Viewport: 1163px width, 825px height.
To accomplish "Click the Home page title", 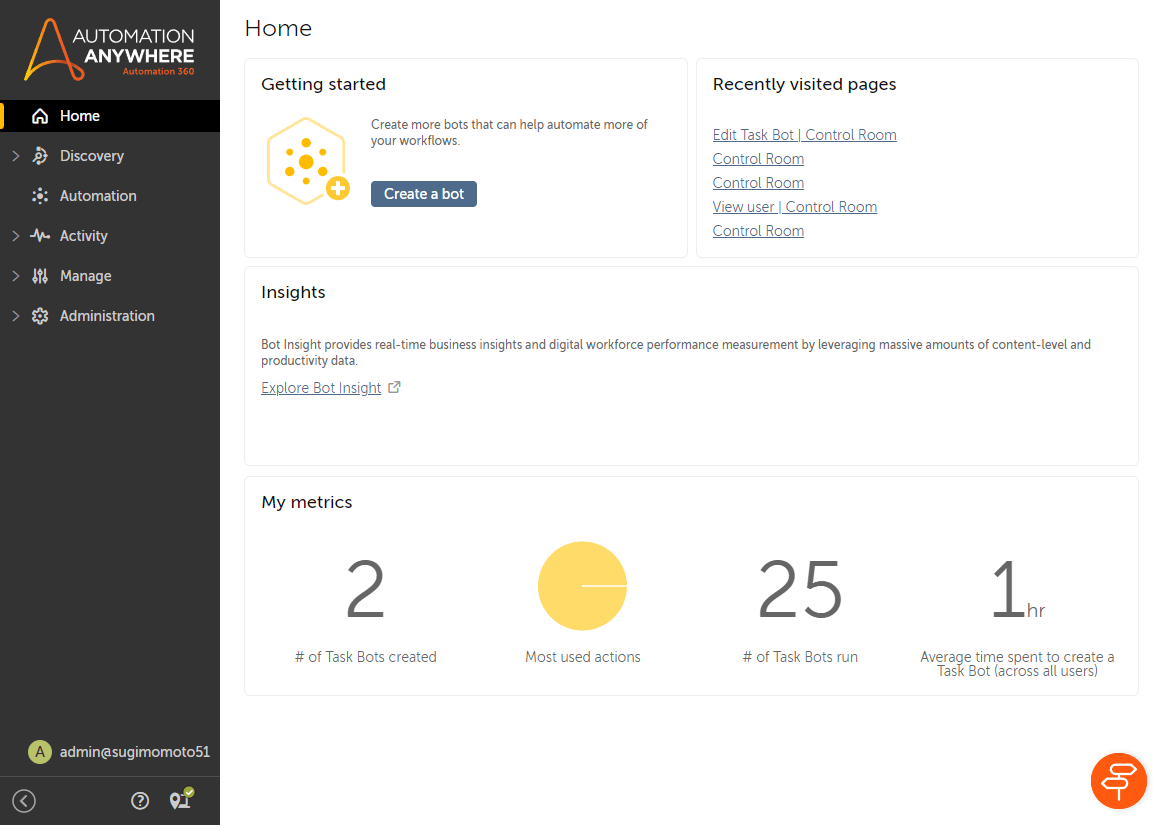I will tap(278, 28).
